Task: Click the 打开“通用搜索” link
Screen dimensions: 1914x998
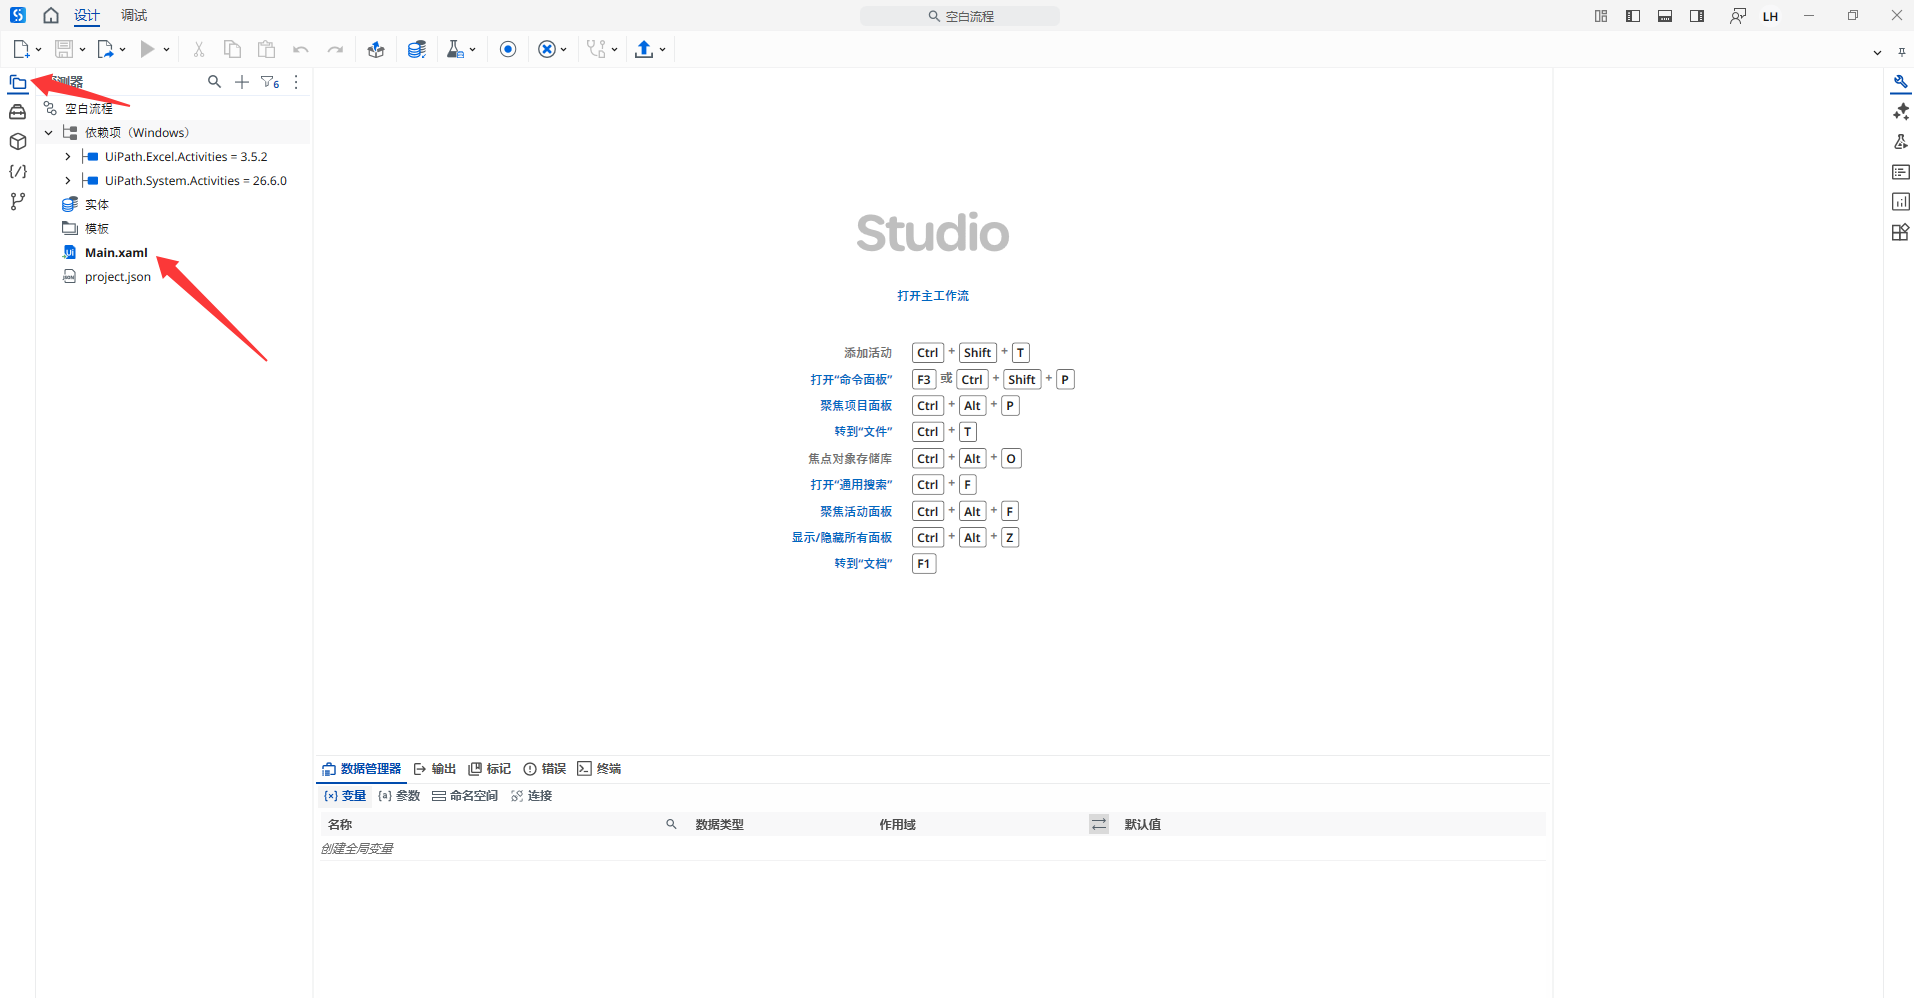Action: click(x=851, y=484)
